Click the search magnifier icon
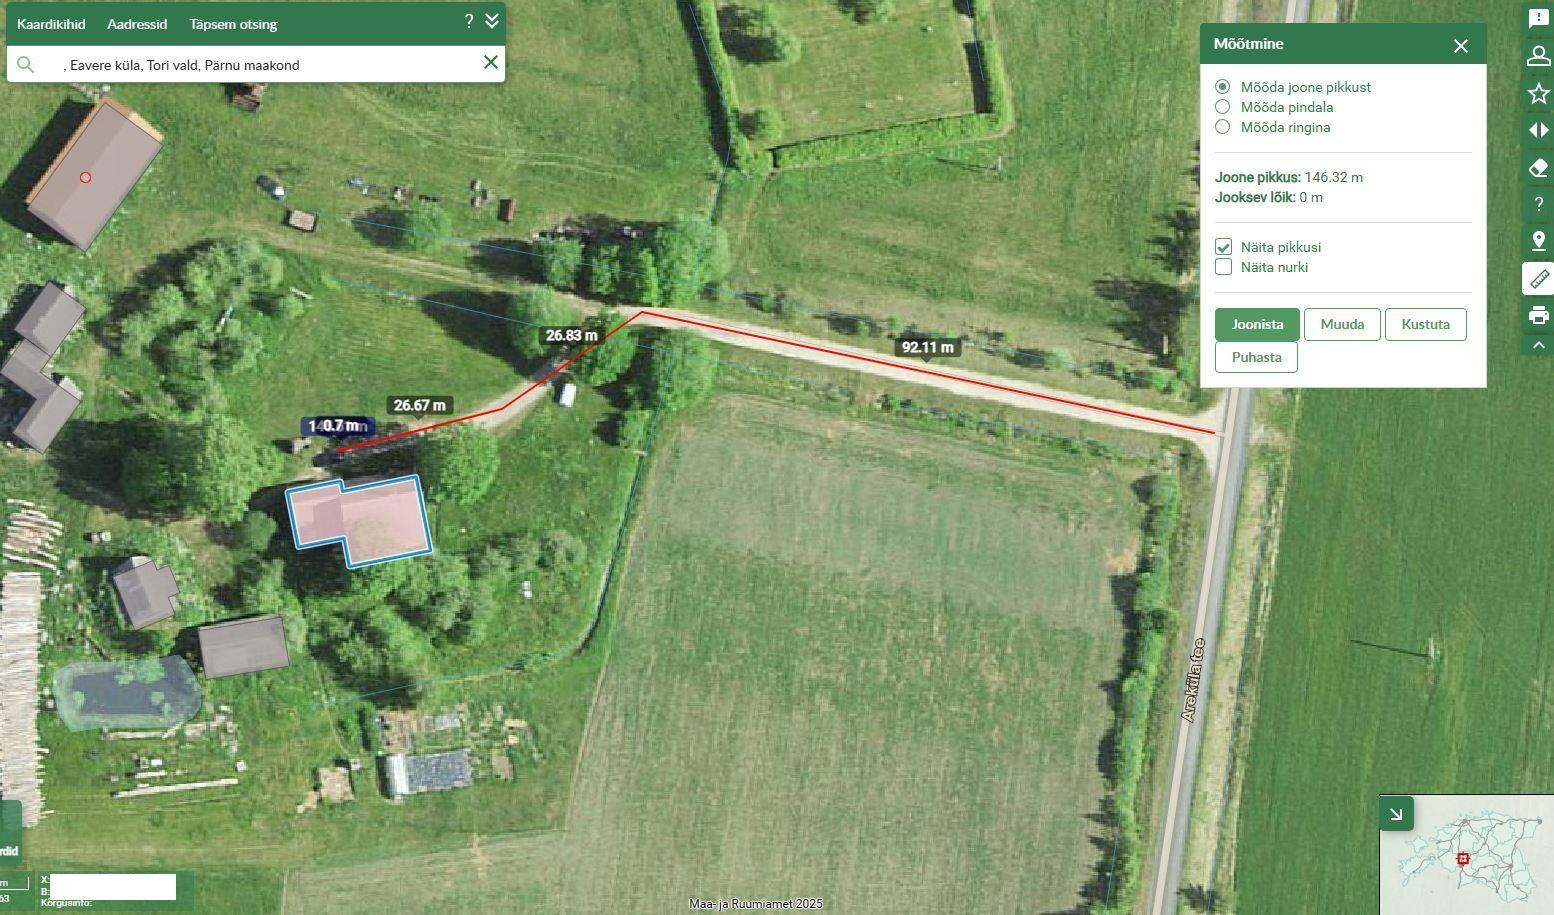This screenshot has height=915, width=1554. (26, 64)
